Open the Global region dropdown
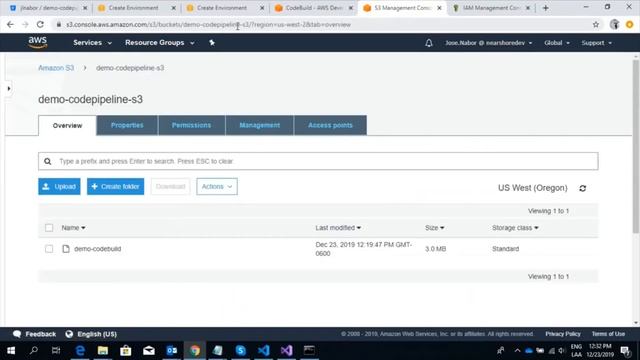Screen dimensions: 640x360 557,43
